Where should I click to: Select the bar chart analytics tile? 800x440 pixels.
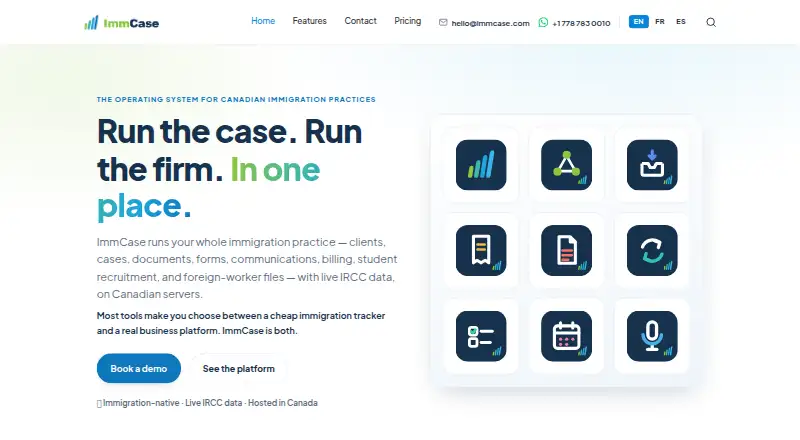pos(481,165)
